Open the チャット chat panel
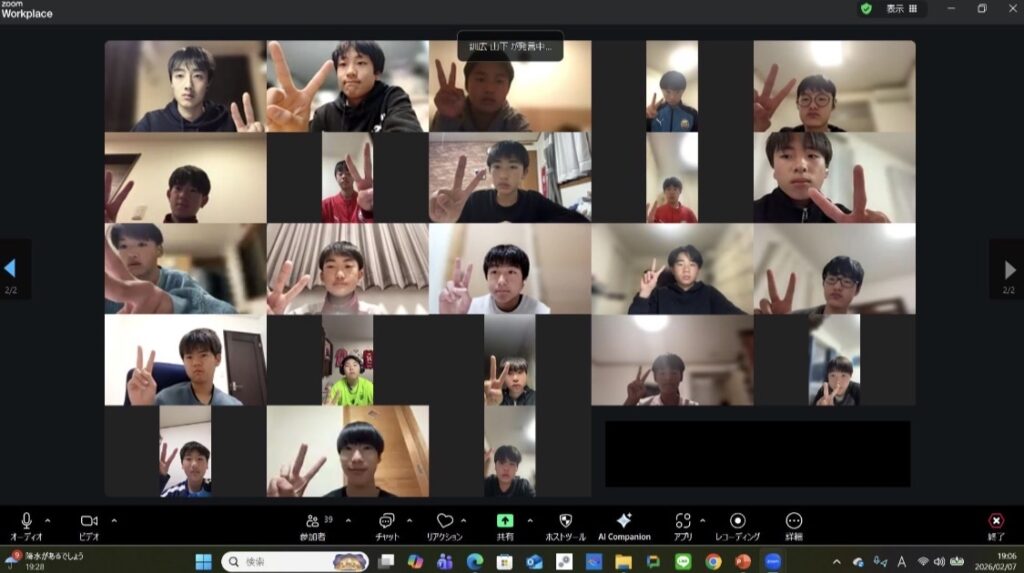The width and height of the screenshot is (1024, 573). tap(386, 522)
